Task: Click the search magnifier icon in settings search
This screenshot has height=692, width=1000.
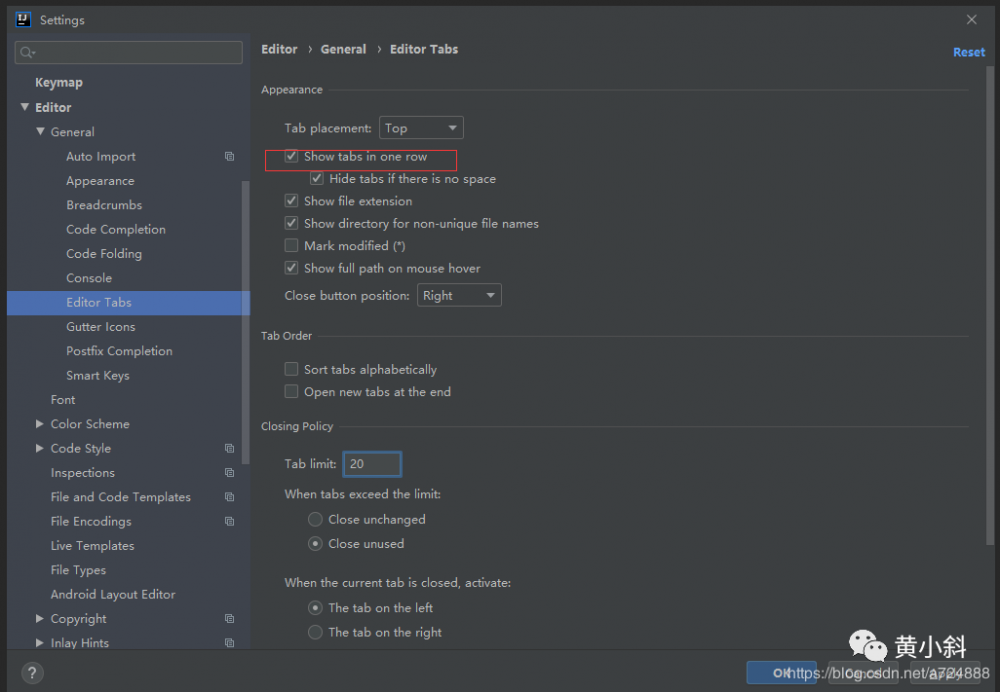Action: pos(27,52)
